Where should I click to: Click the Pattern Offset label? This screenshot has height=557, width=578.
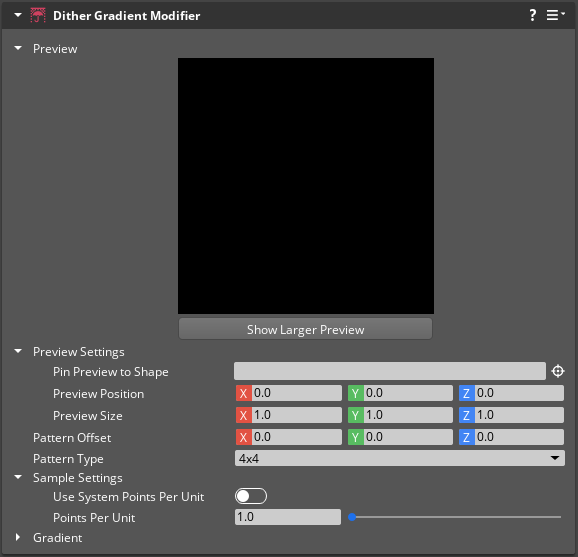(x=72, y=438)
